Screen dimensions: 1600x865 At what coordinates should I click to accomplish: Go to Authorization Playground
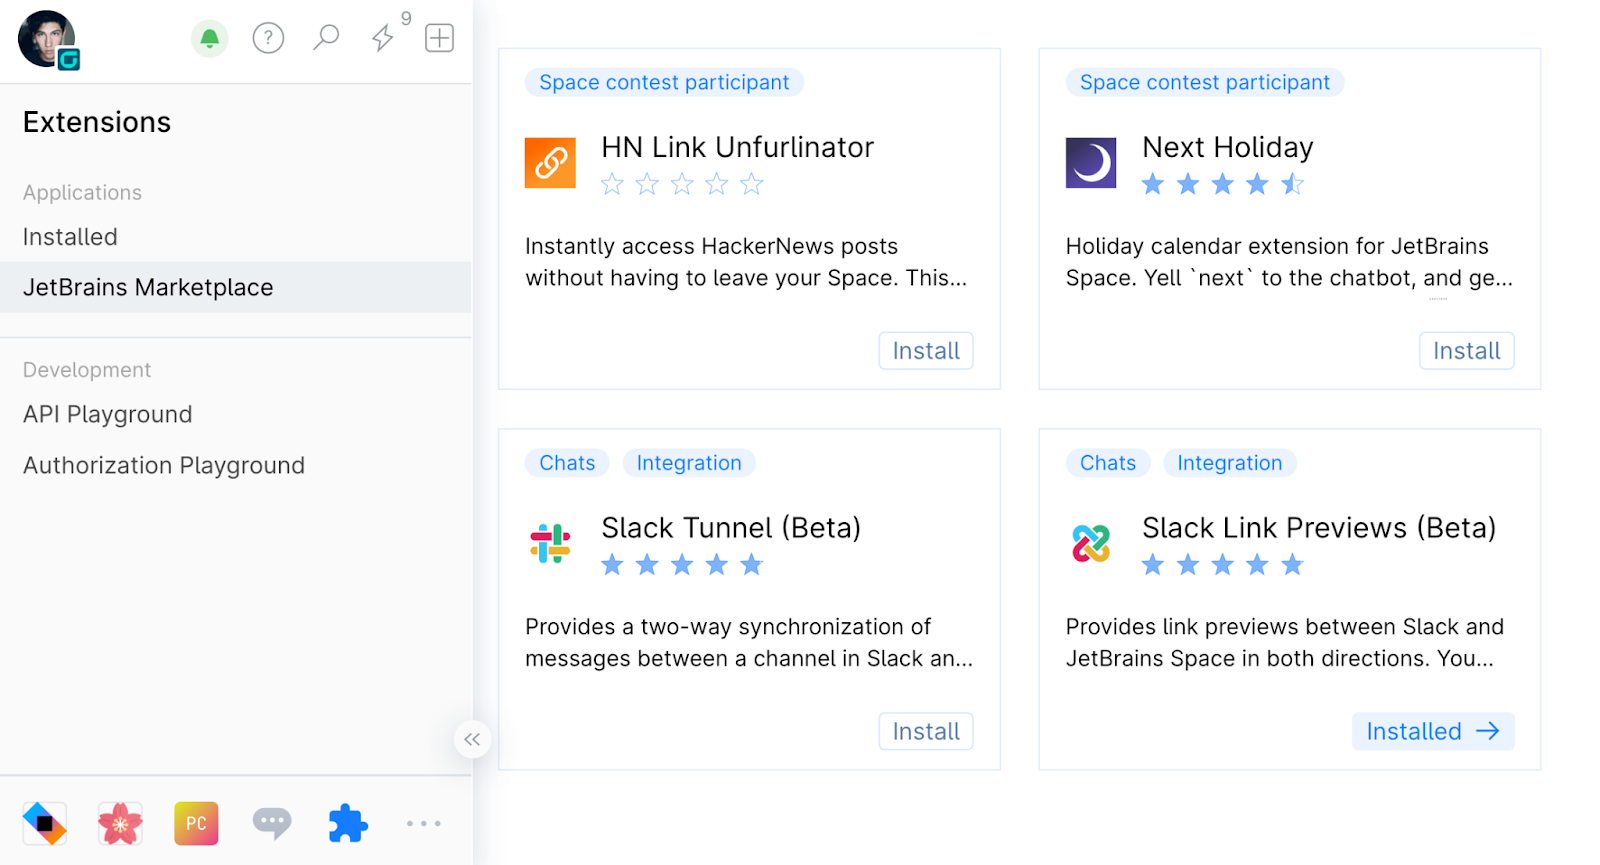pos(164,465)
